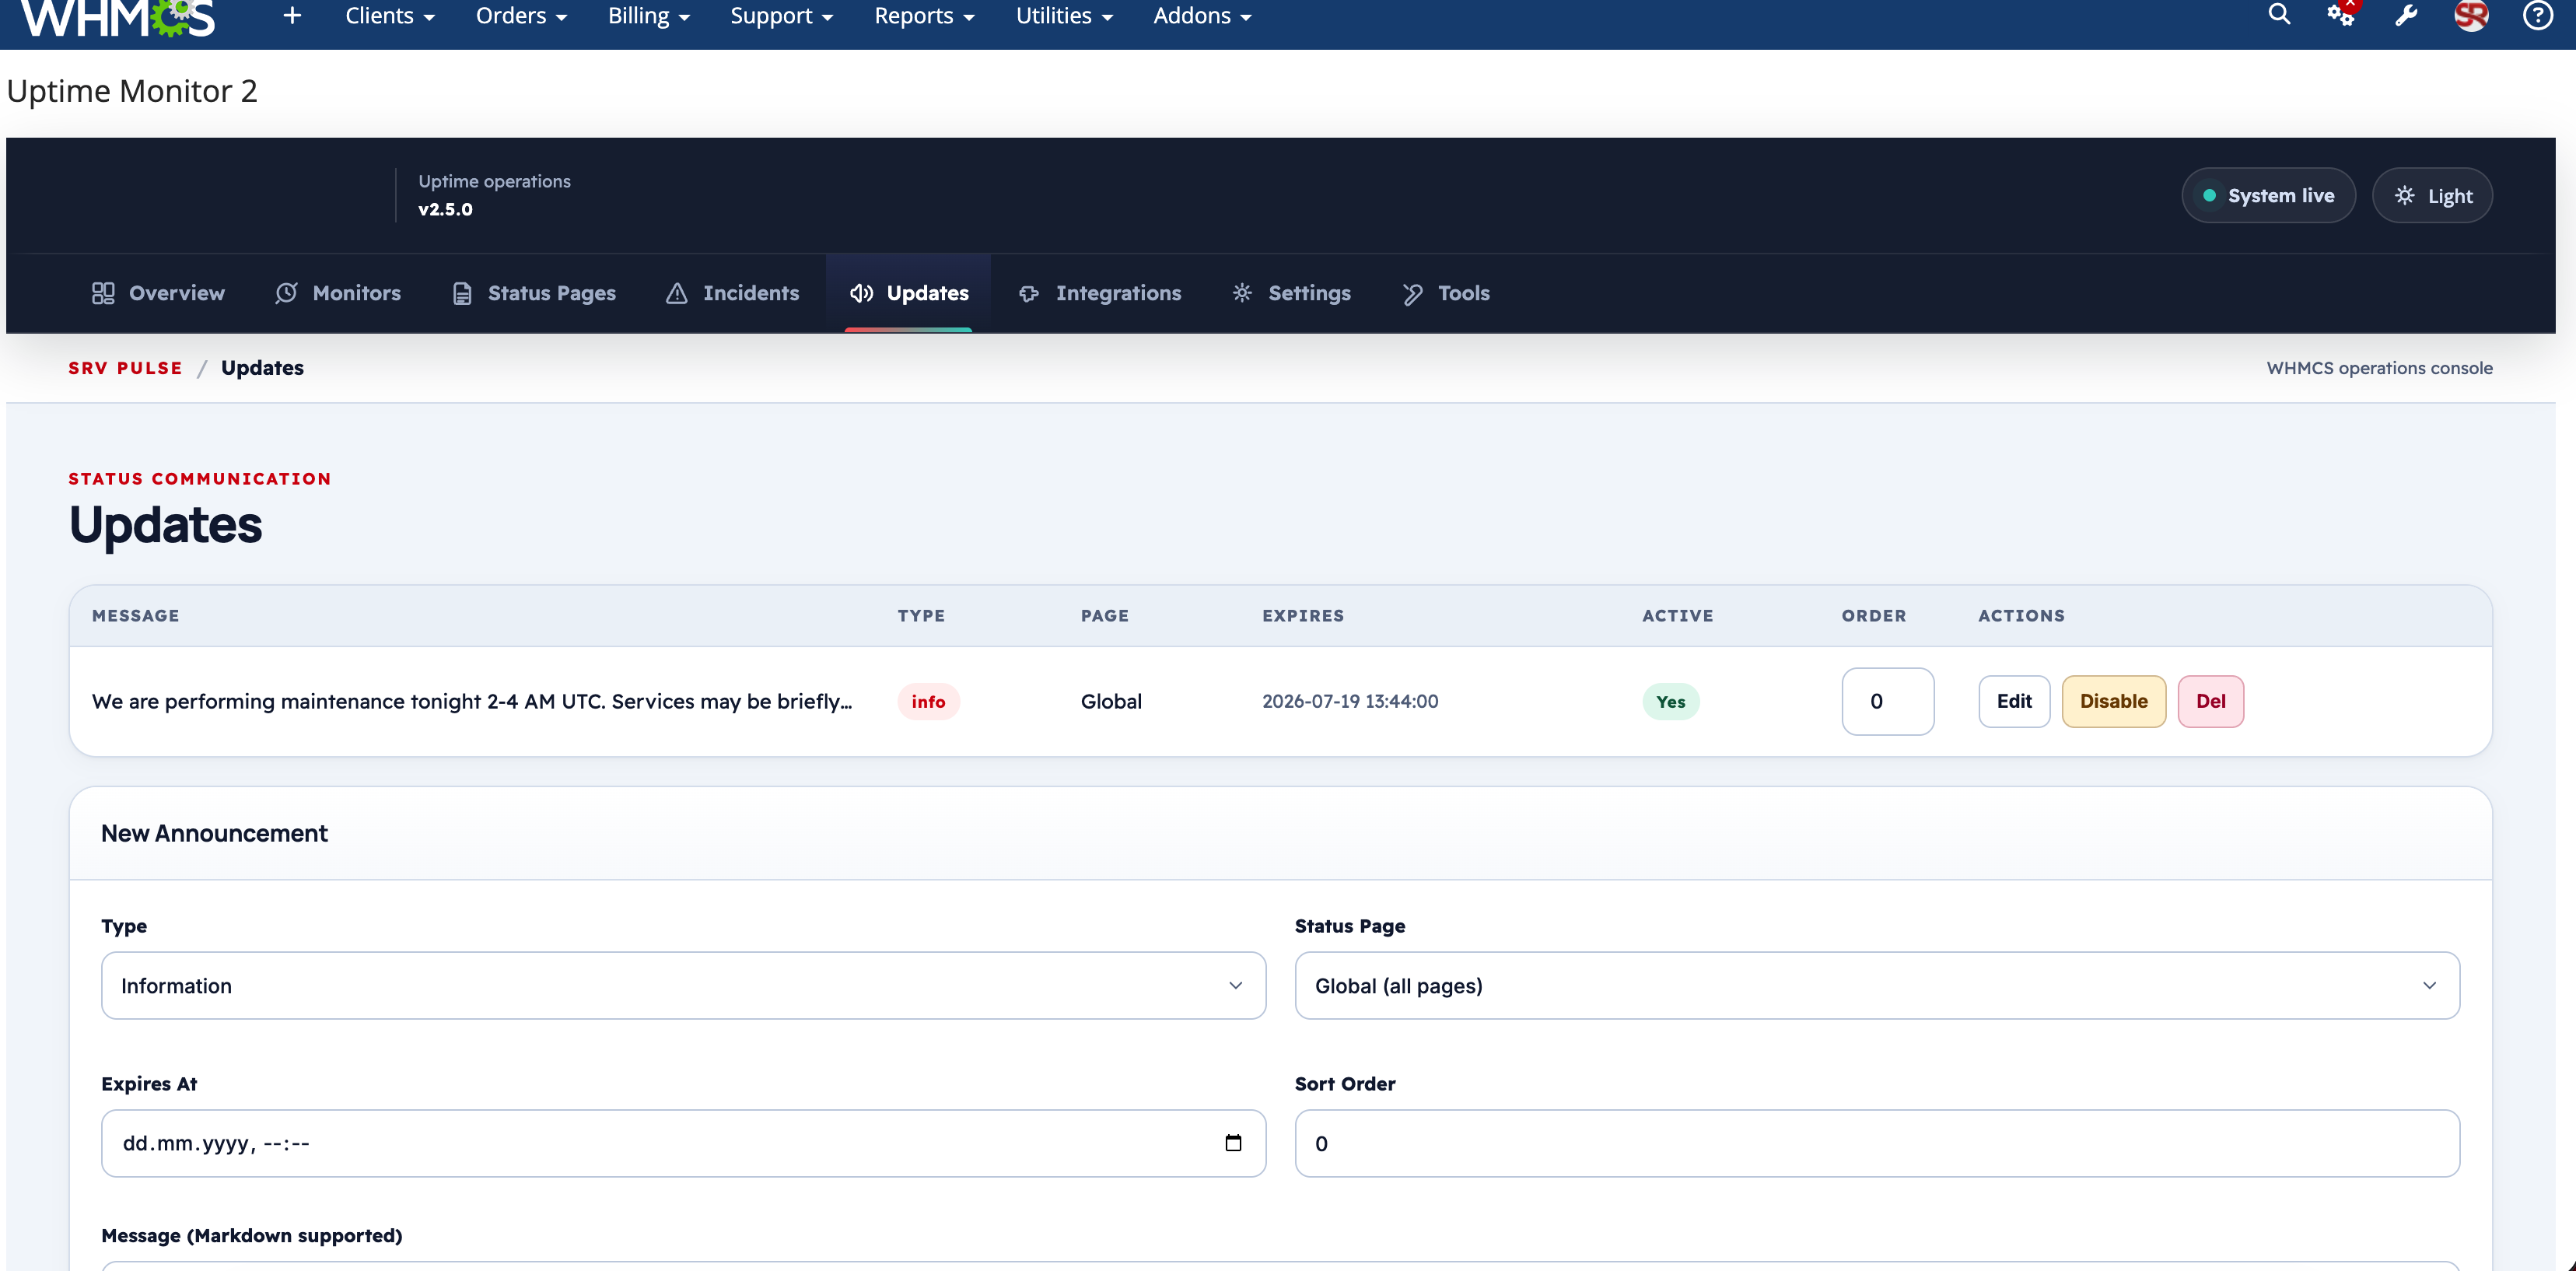Screen dimensions: 2576x1271
Task: Click the Order field in announcement row
Action: [1887, 701]
